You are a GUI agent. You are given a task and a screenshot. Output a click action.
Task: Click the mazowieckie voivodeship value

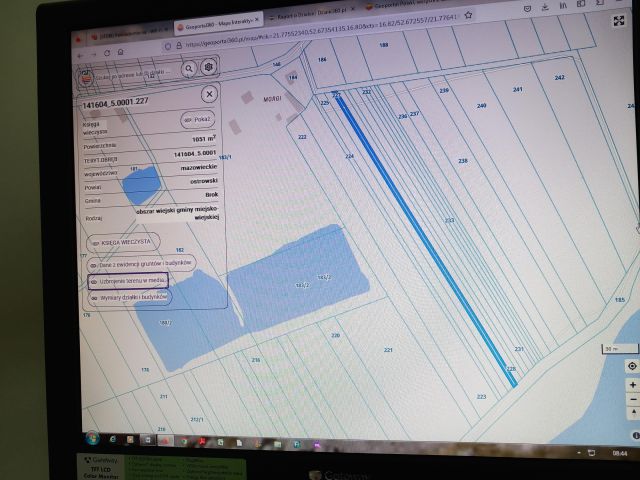tap(199, 167)
